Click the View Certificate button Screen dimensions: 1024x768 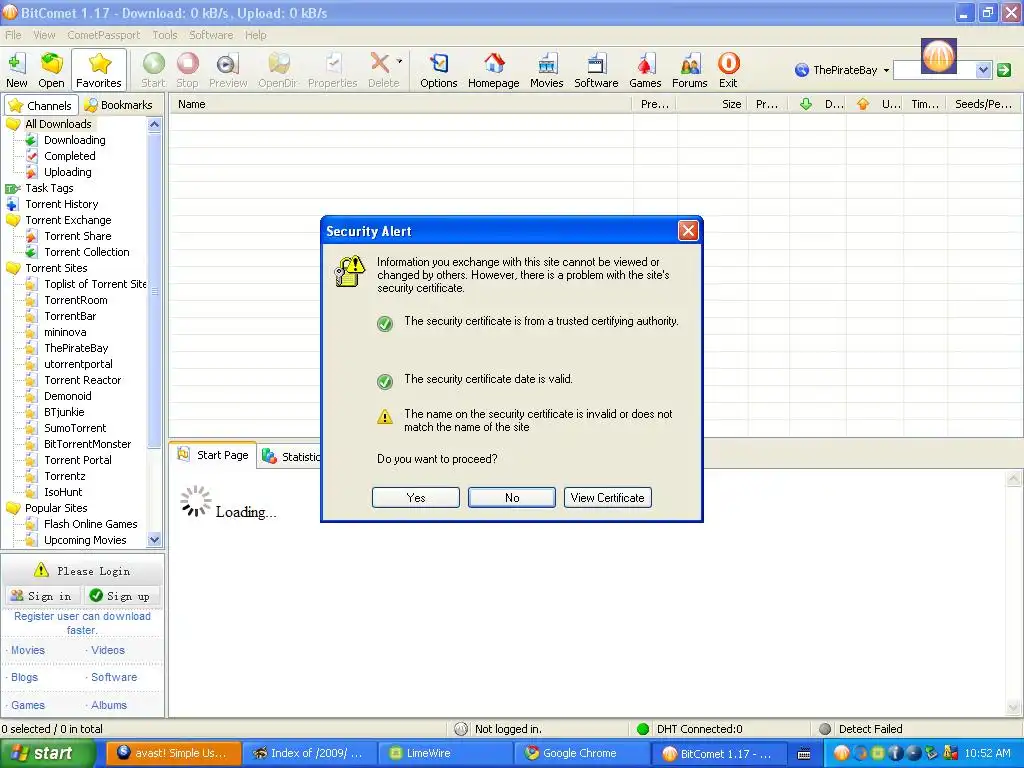(x=608, y=498)
